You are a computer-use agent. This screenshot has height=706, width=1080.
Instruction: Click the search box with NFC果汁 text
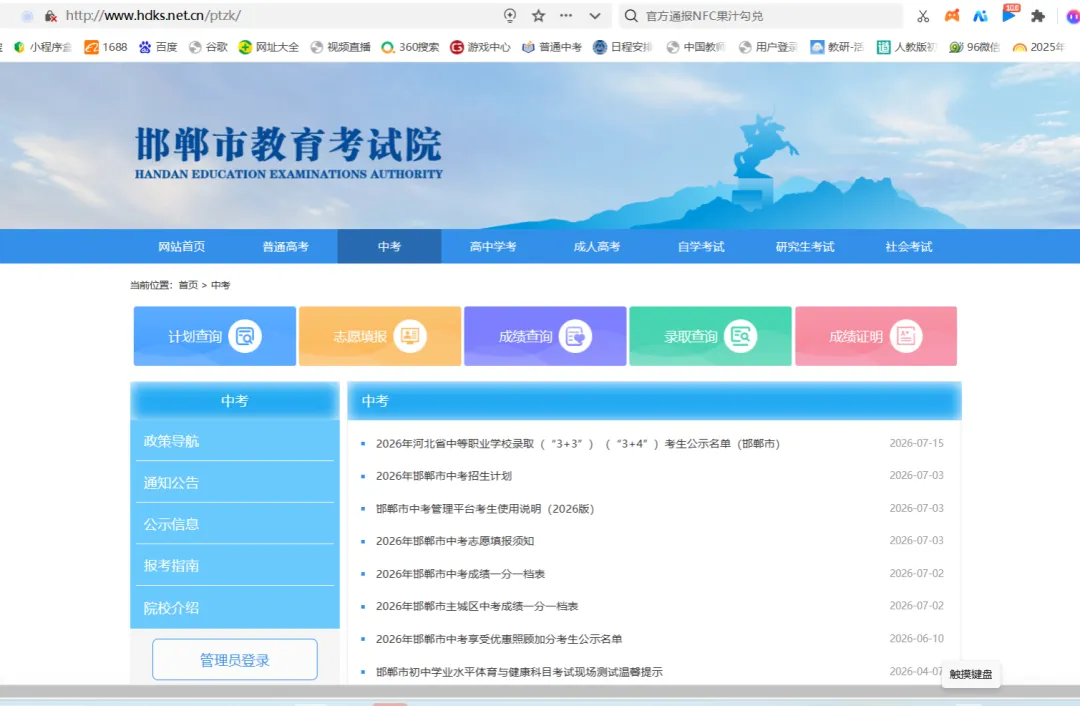[x=761, y=16]
